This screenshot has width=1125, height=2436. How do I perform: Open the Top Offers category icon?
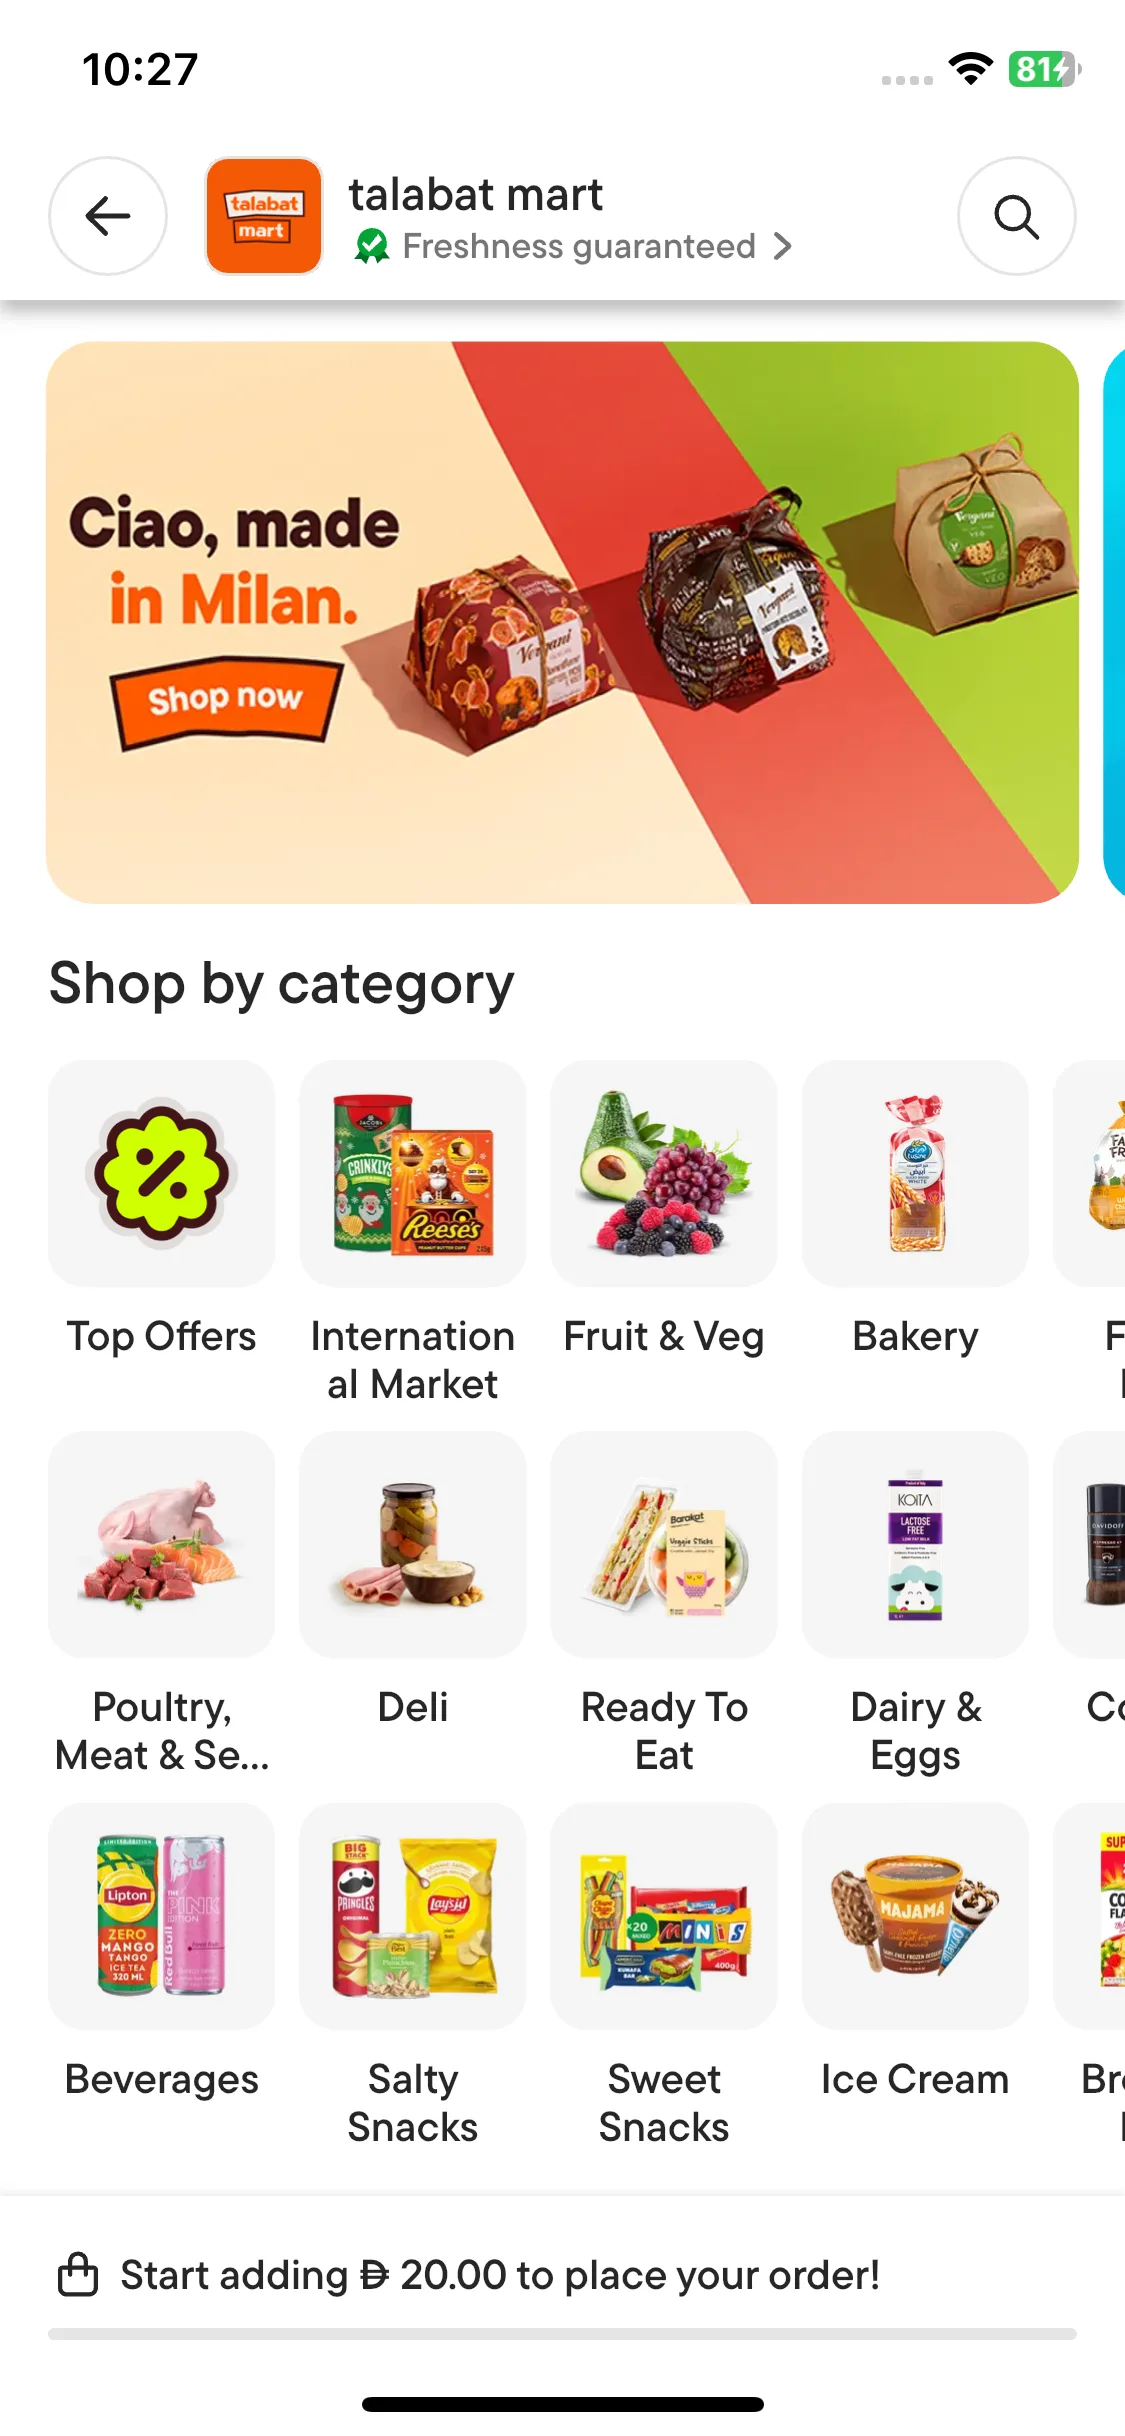click(x=161, y=1173)
